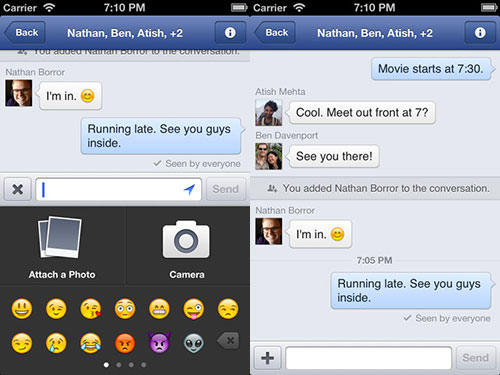Tap 'I'm in.' message in left screen

(70, 96)
